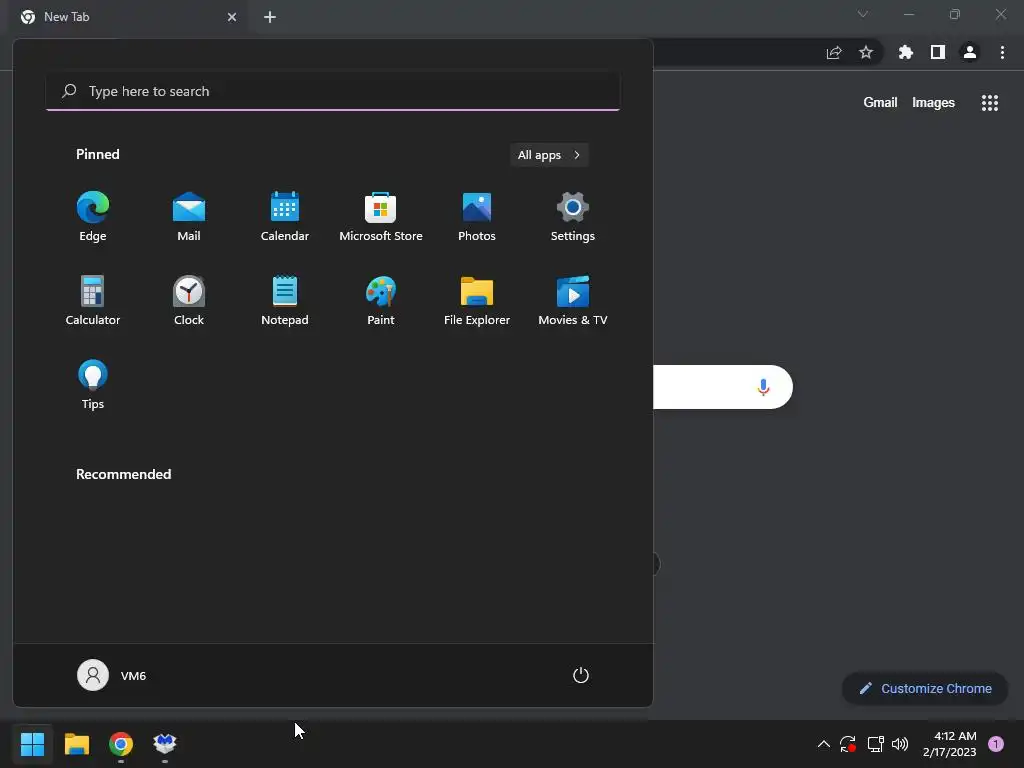The width and height of the screenshot is (1024, 768).
Task: Close the New Tab in Chrome
Action: click(232, 17)
